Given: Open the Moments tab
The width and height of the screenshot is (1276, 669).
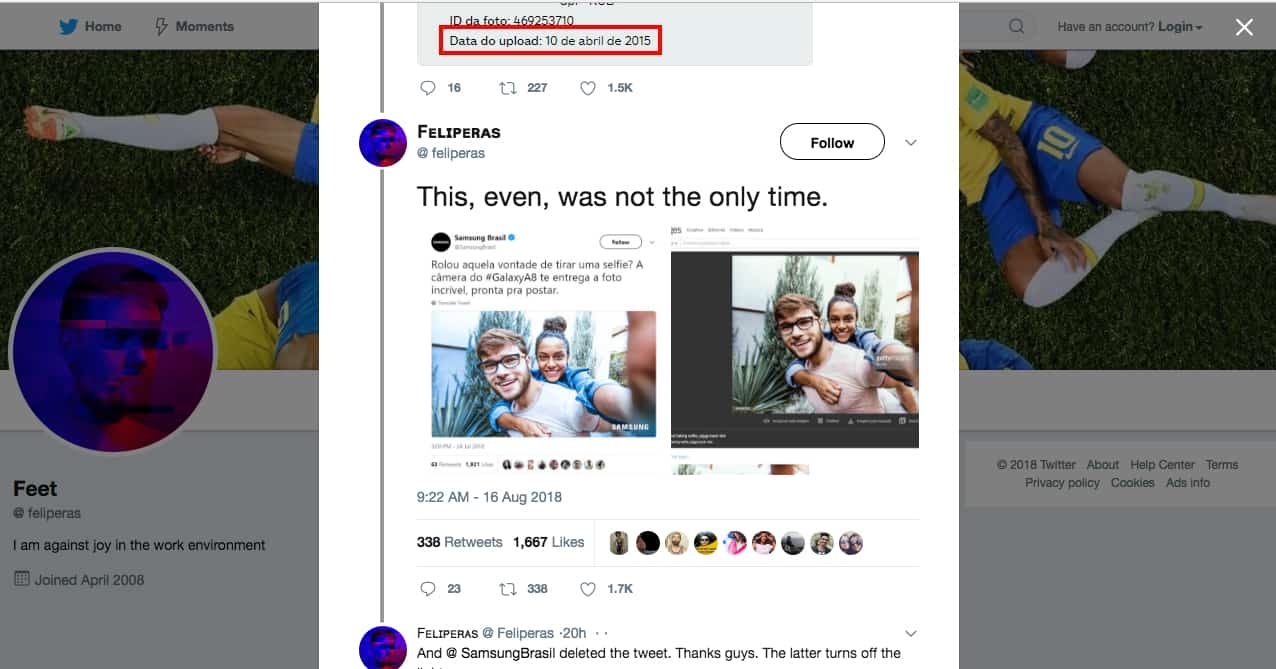Looking at the screenshot, I should tap(204, 27).
